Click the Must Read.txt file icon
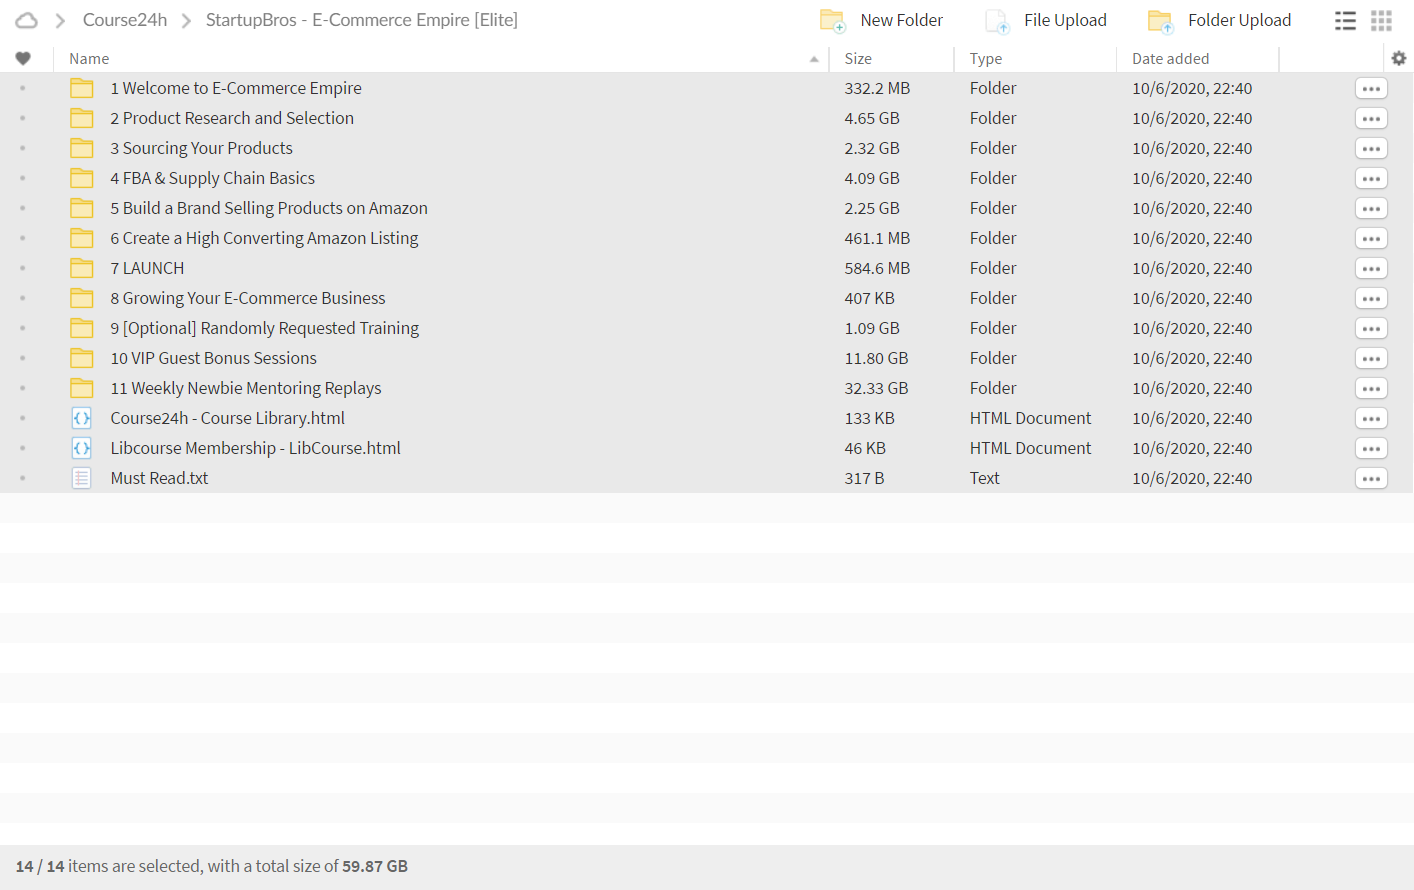This screenshot has width=1414, height=890. click(82, 478)
